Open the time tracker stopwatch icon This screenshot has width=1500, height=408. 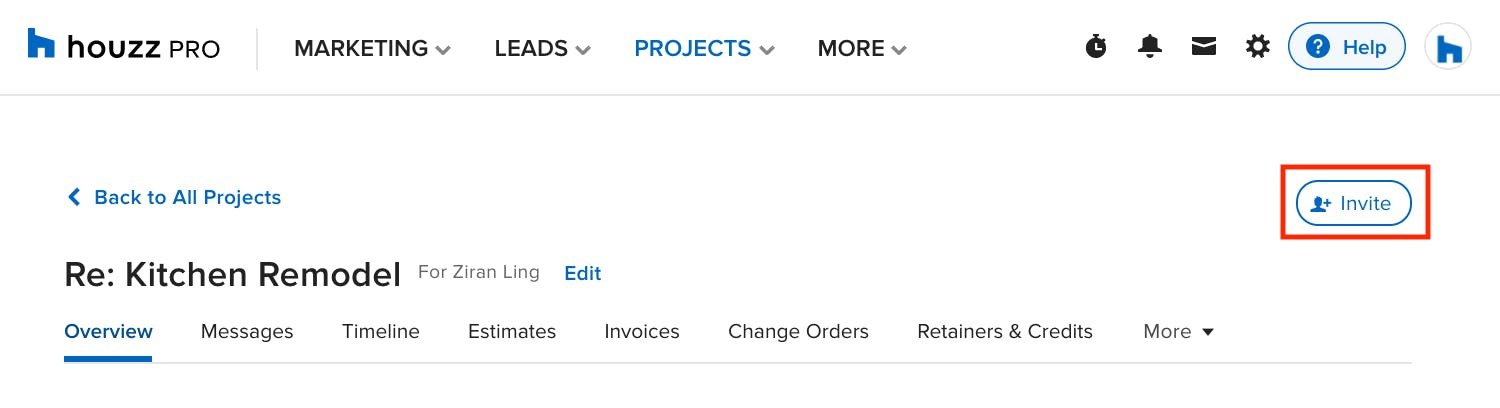pos(1097,46)
